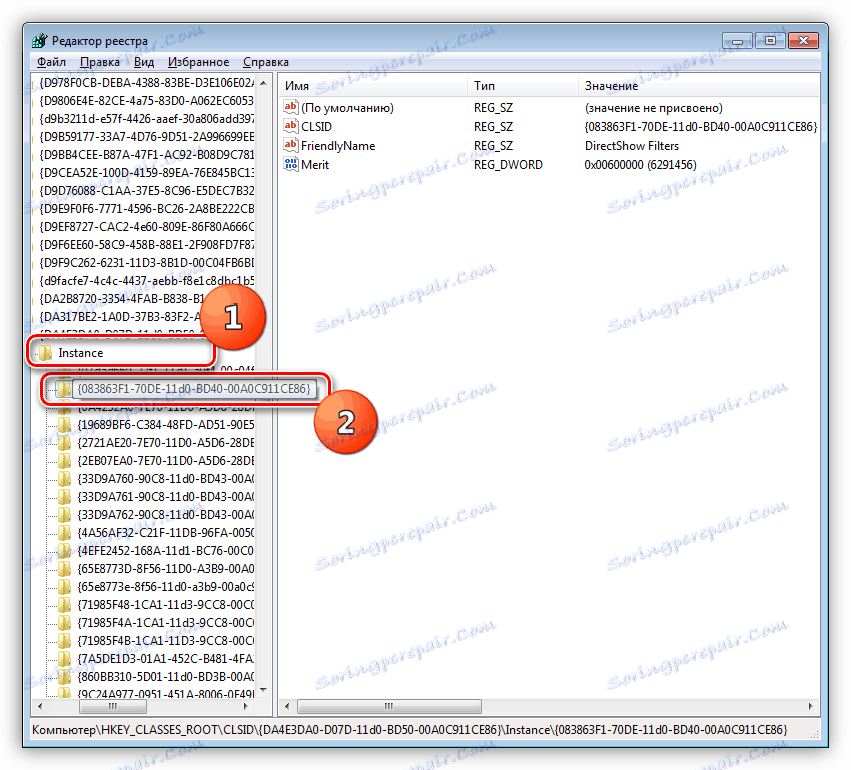This screenshot has width=851, height=770.
Task: Click REG_DWORD type of Merit row
Action: tap(508, 164)
